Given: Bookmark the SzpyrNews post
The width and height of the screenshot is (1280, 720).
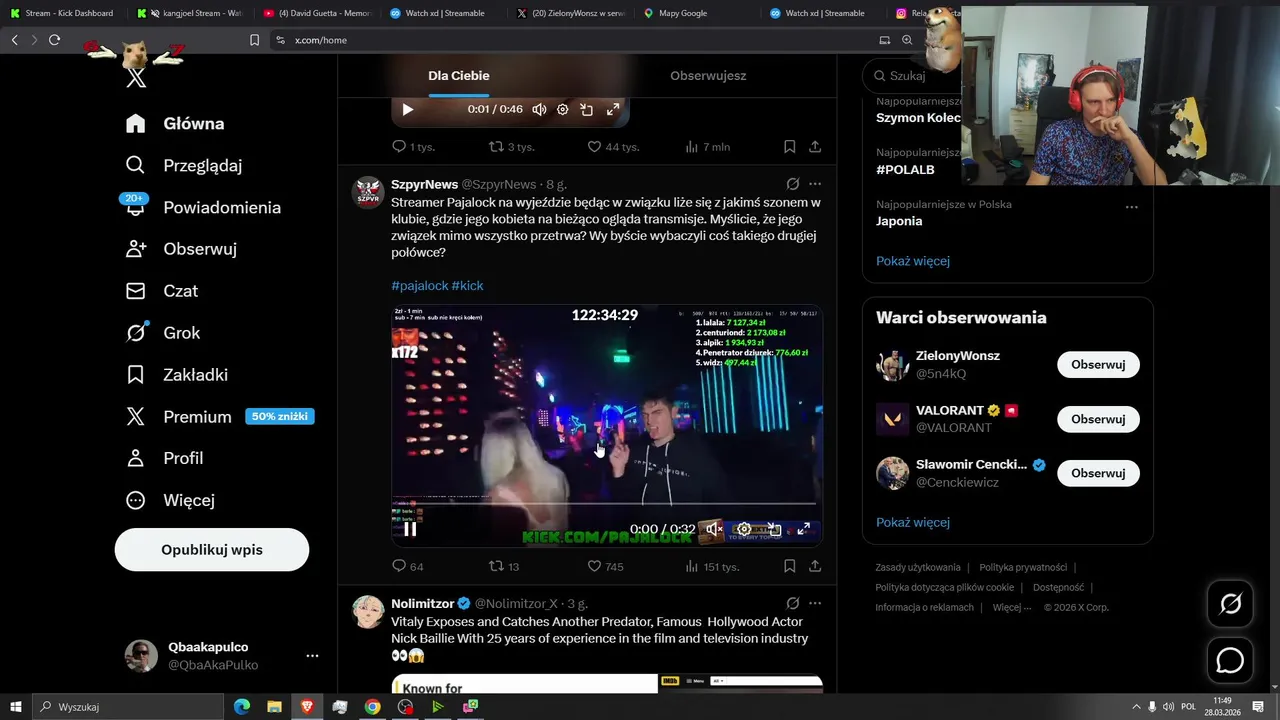Looking at the screenshot, I should tap(789, 566).
